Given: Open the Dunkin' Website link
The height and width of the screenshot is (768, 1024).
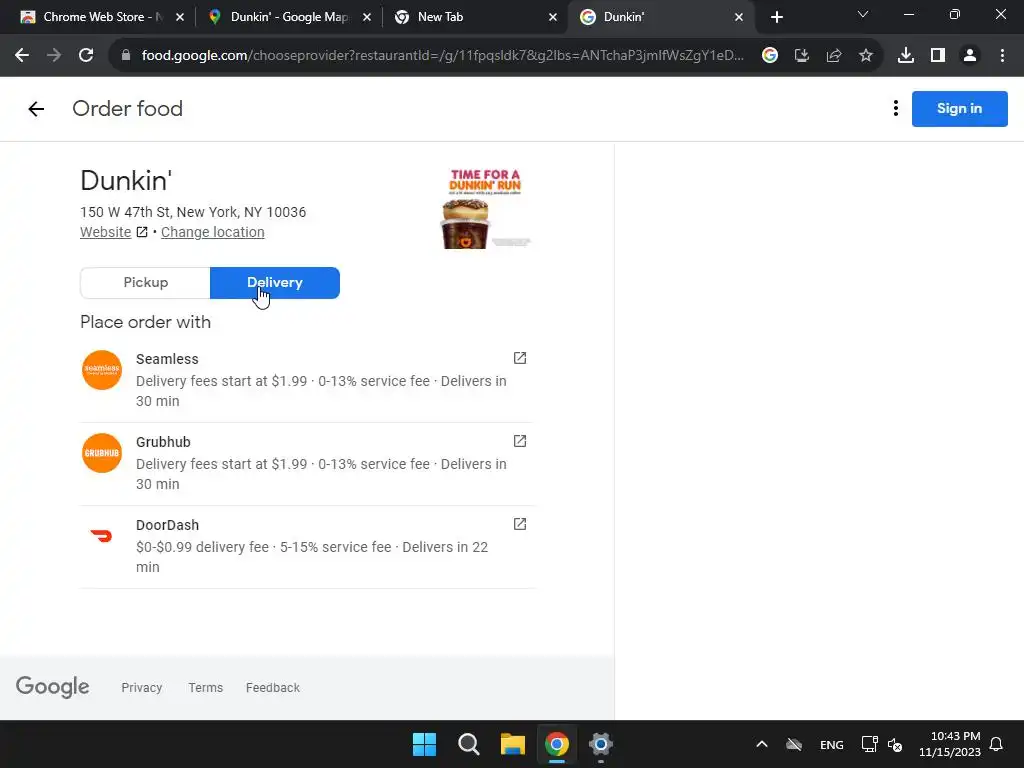Looking at the screenshot, I should pyautogui.click(x=106, y=232).
